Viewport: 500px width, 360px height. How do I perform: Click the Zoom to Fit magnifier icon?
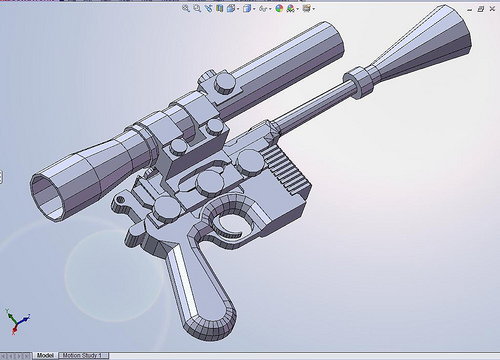[x=186, y=9]
